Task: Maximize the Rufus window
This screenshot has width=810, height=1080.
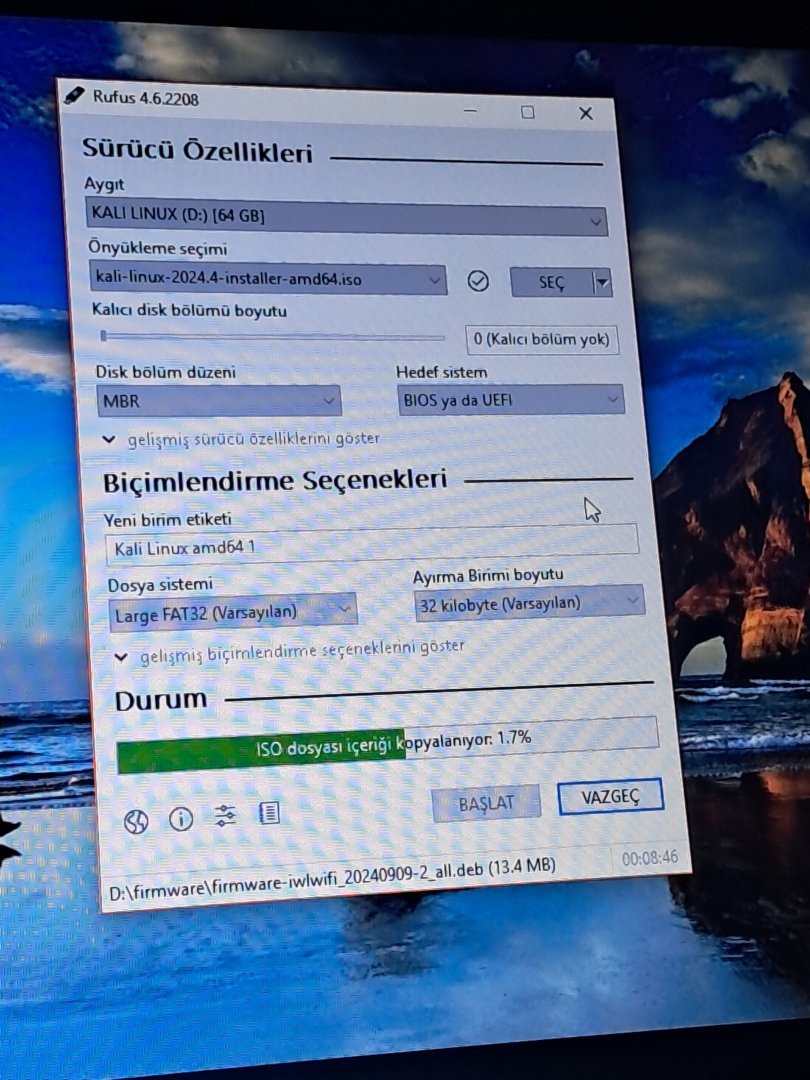Action: pos(528,112)
